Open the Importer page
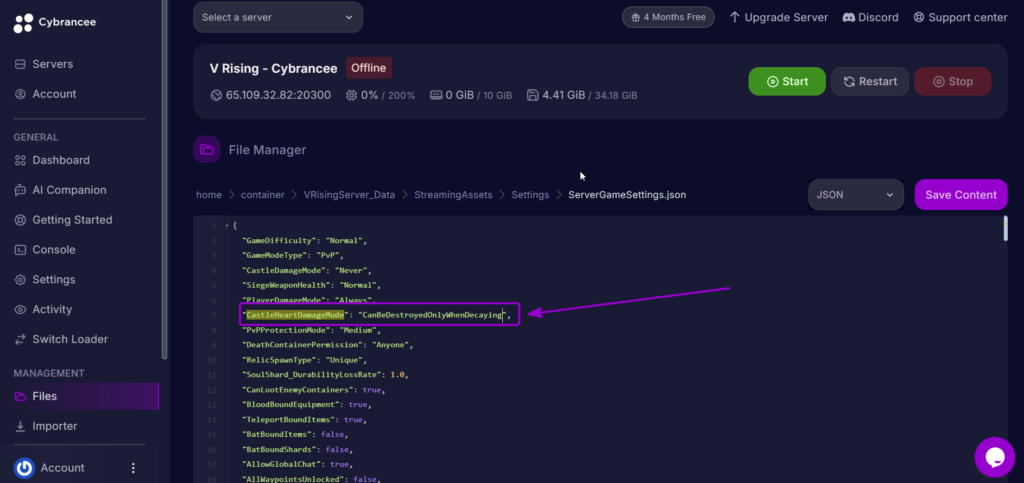Image resolution: width=1024 pixels, height=483 pixels. (55, 426)
